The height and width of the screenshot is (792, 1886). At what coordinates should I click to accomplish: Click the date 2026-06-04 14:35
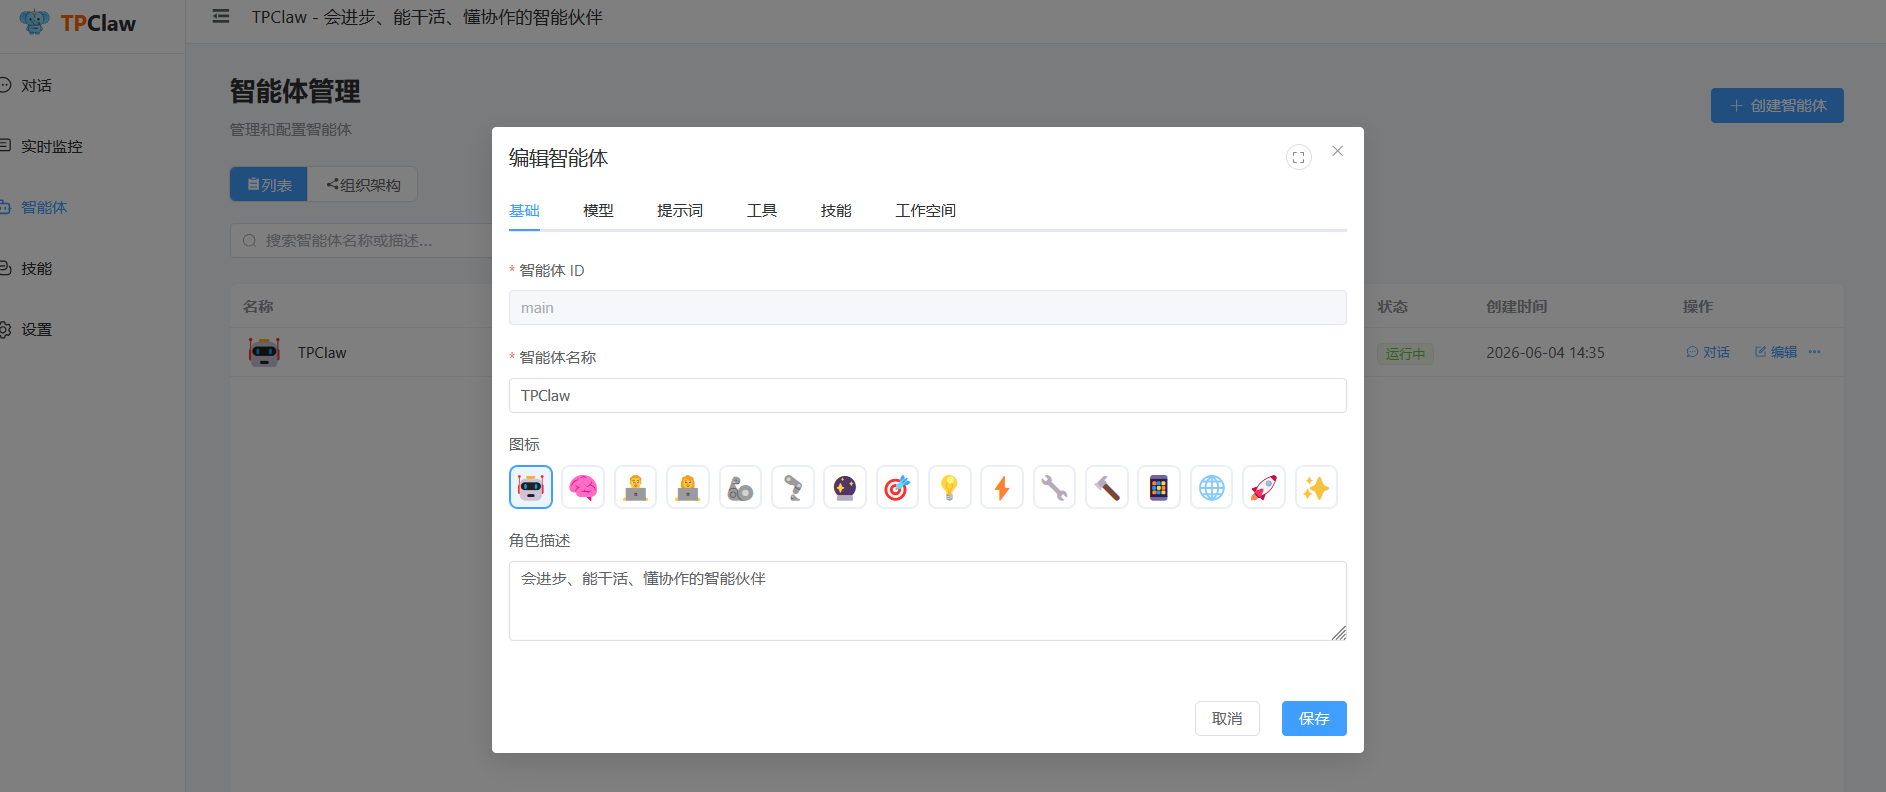point(1545,353)
